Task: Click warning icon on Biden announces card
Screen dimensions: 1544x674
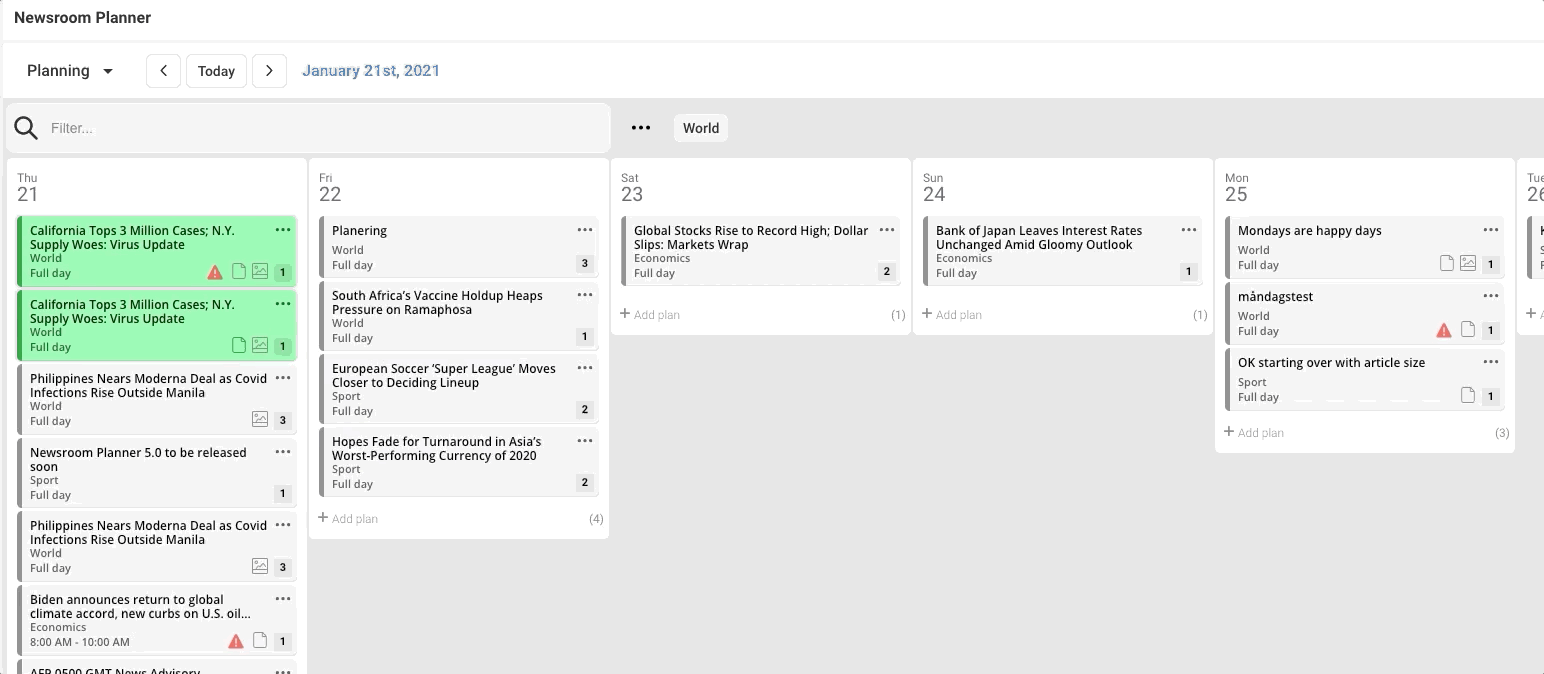Action: click(x=236, y=641)
